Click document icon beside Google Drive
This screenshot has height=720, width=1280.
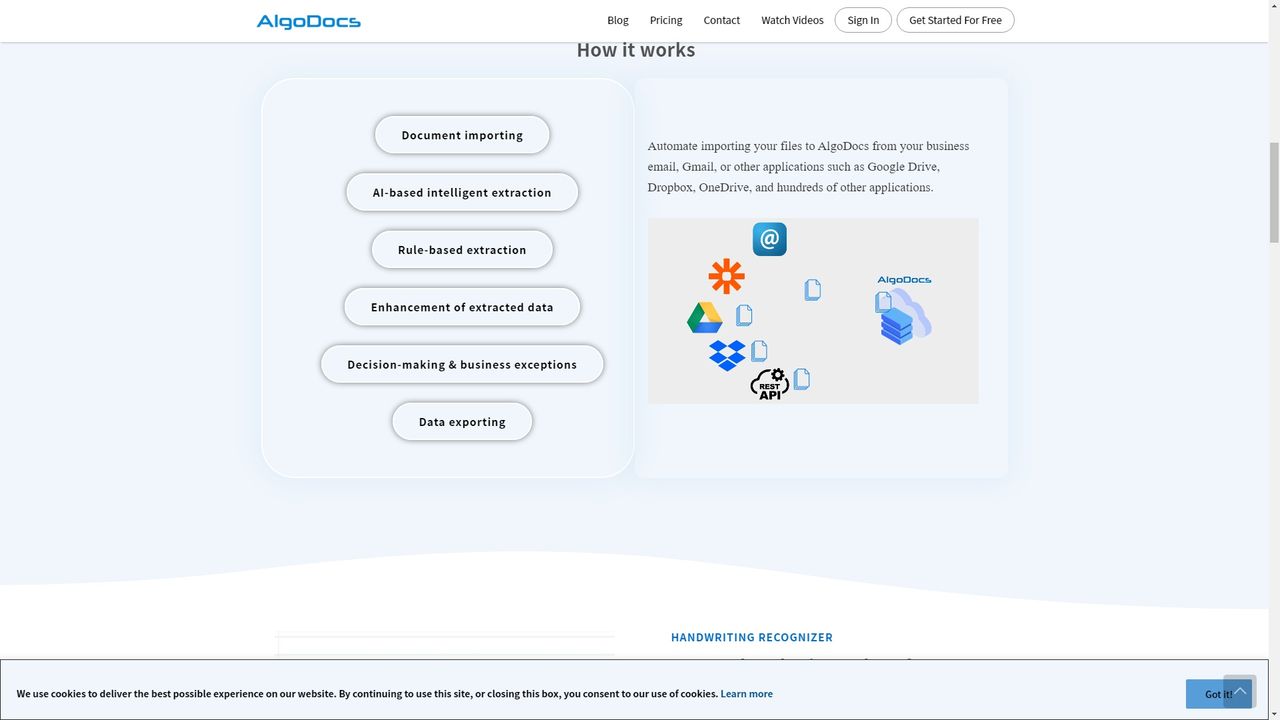click(744, 315)
